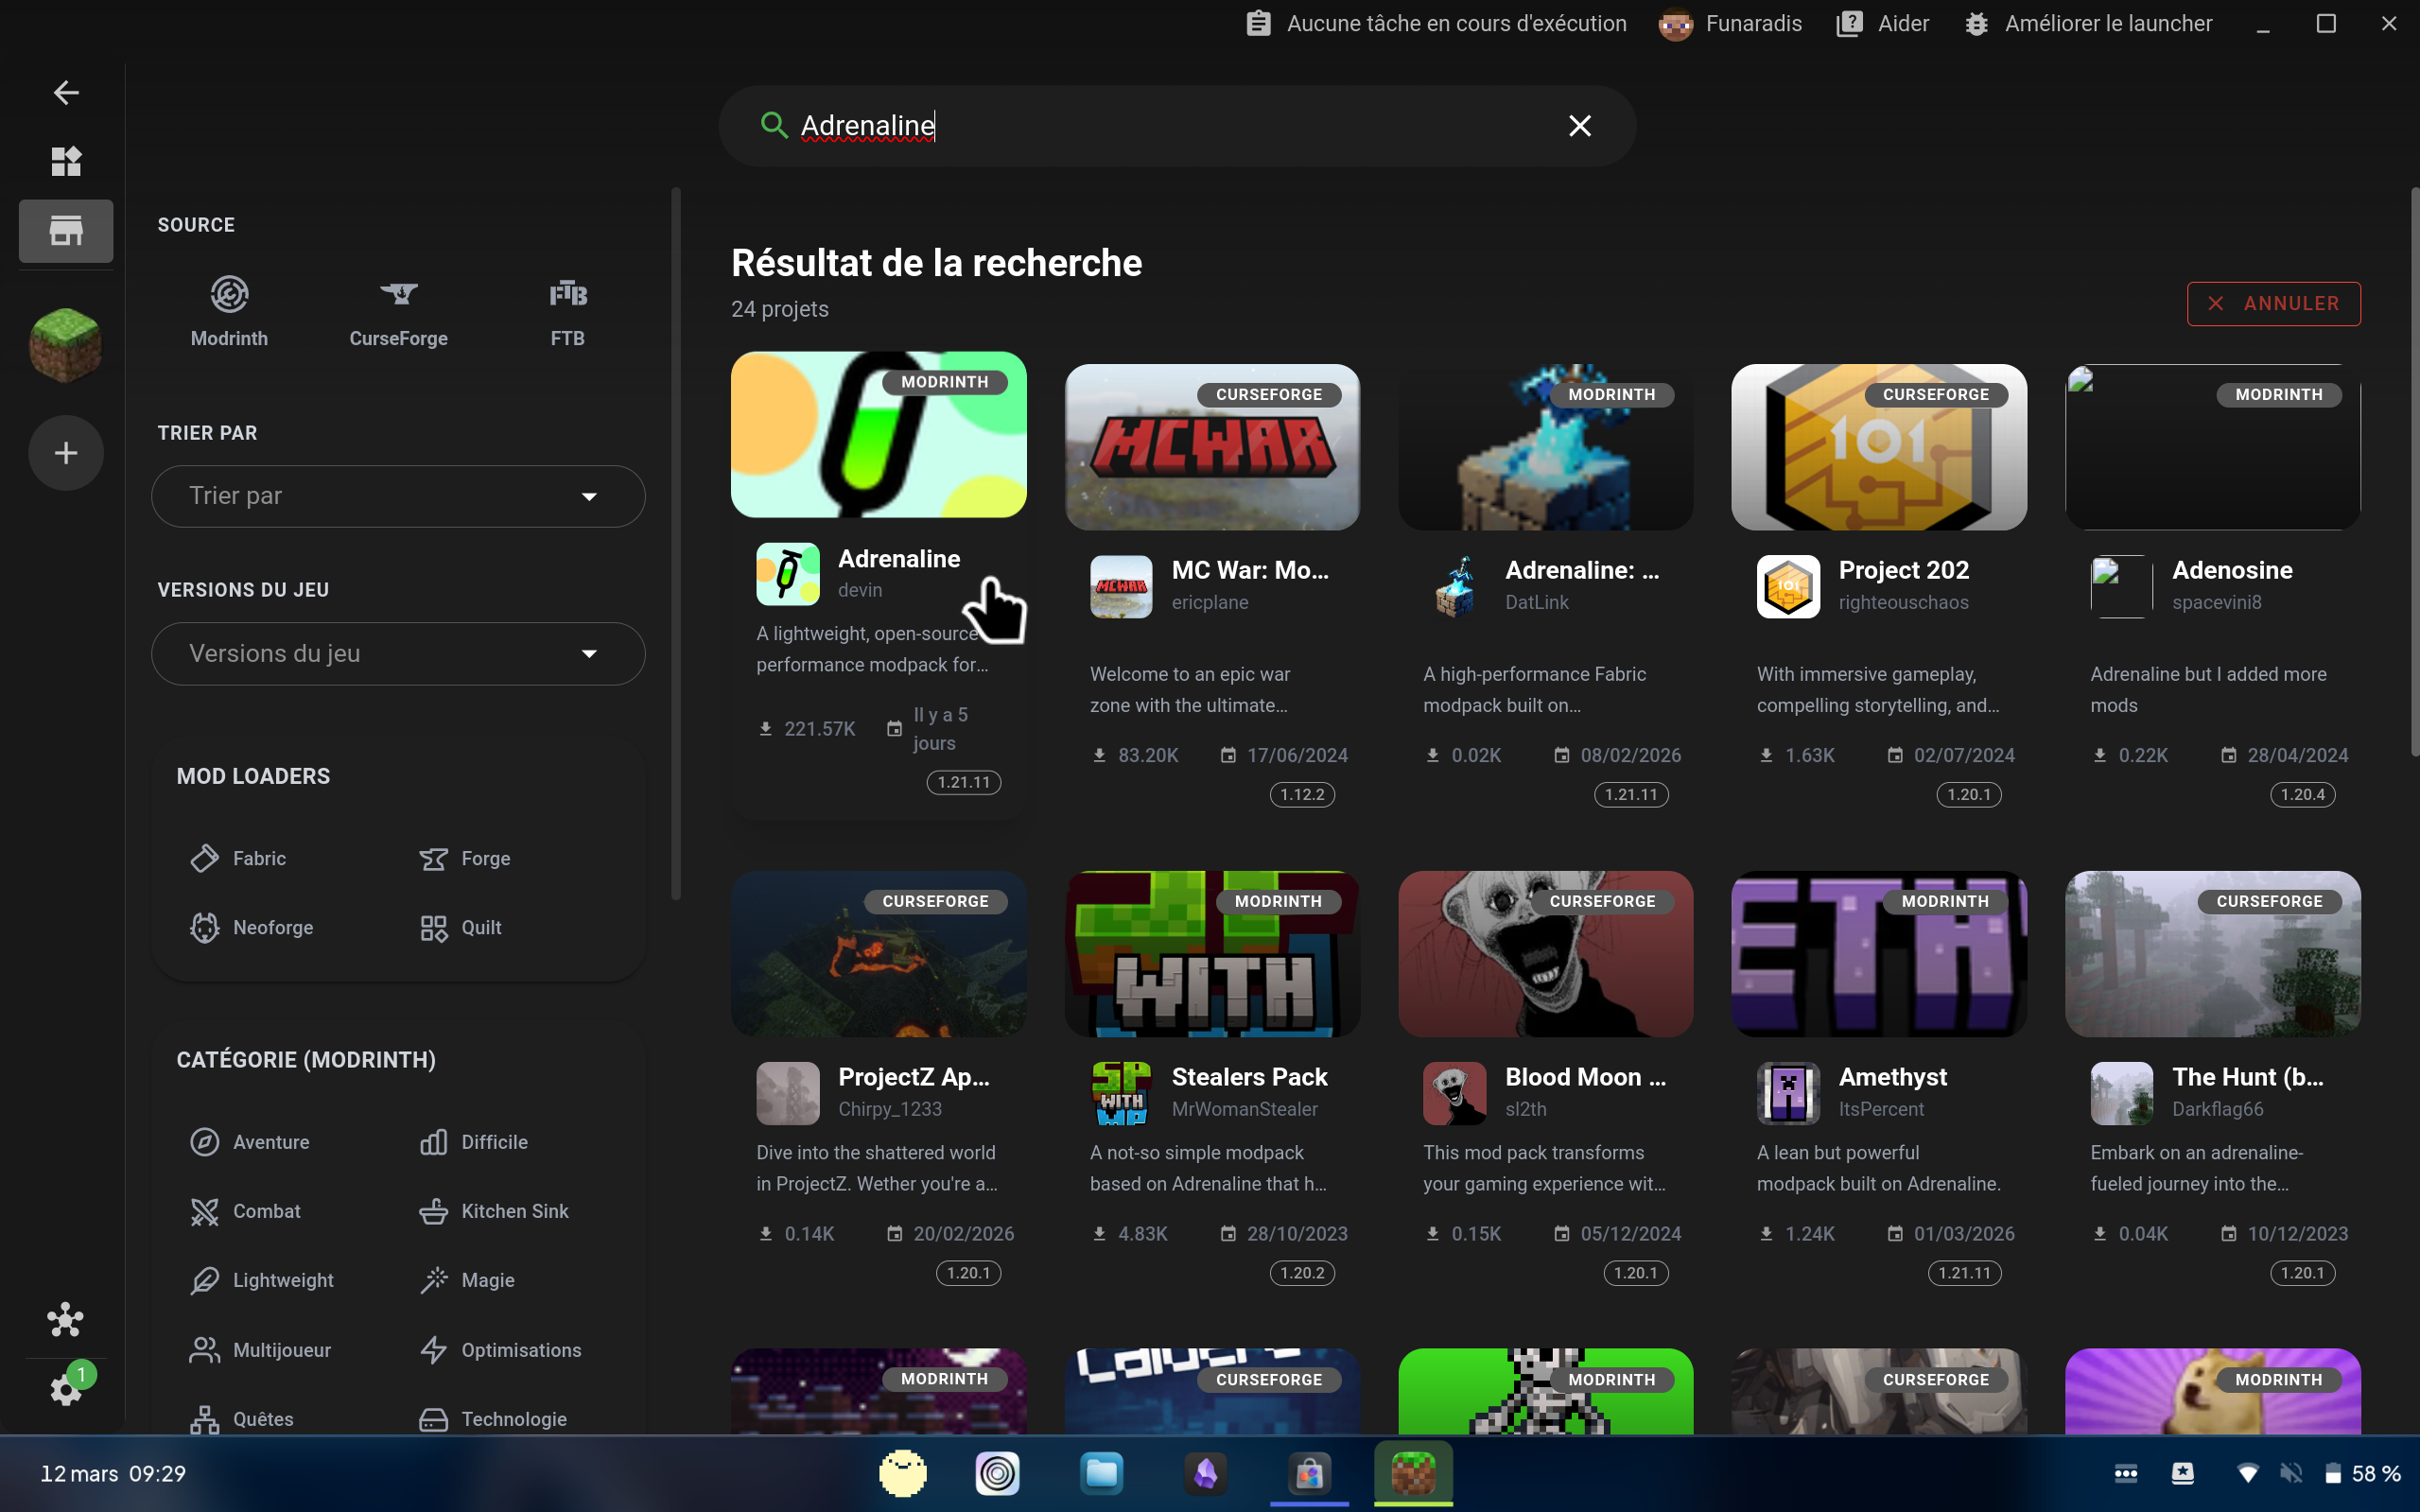Toggle the Kitchen Sink category filter
The width and height of the screenshot is (2420, 1512).
coord(494,1211)
